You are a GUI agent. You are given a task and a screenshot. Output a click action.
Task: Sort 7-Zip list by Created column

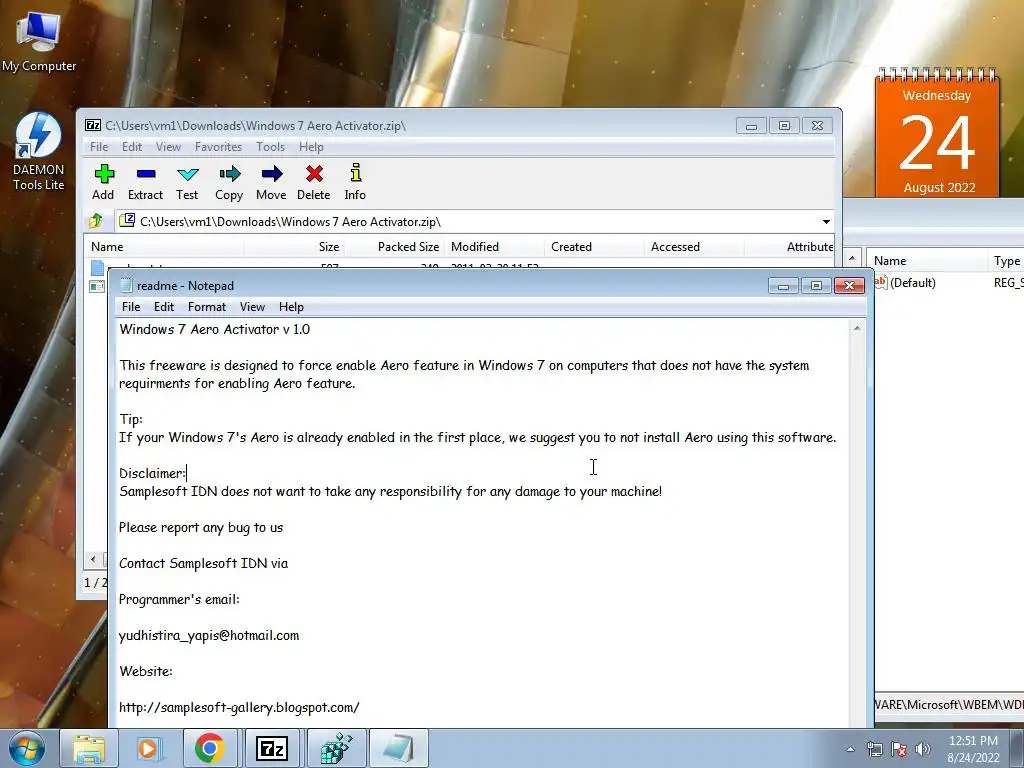[594, 247]
